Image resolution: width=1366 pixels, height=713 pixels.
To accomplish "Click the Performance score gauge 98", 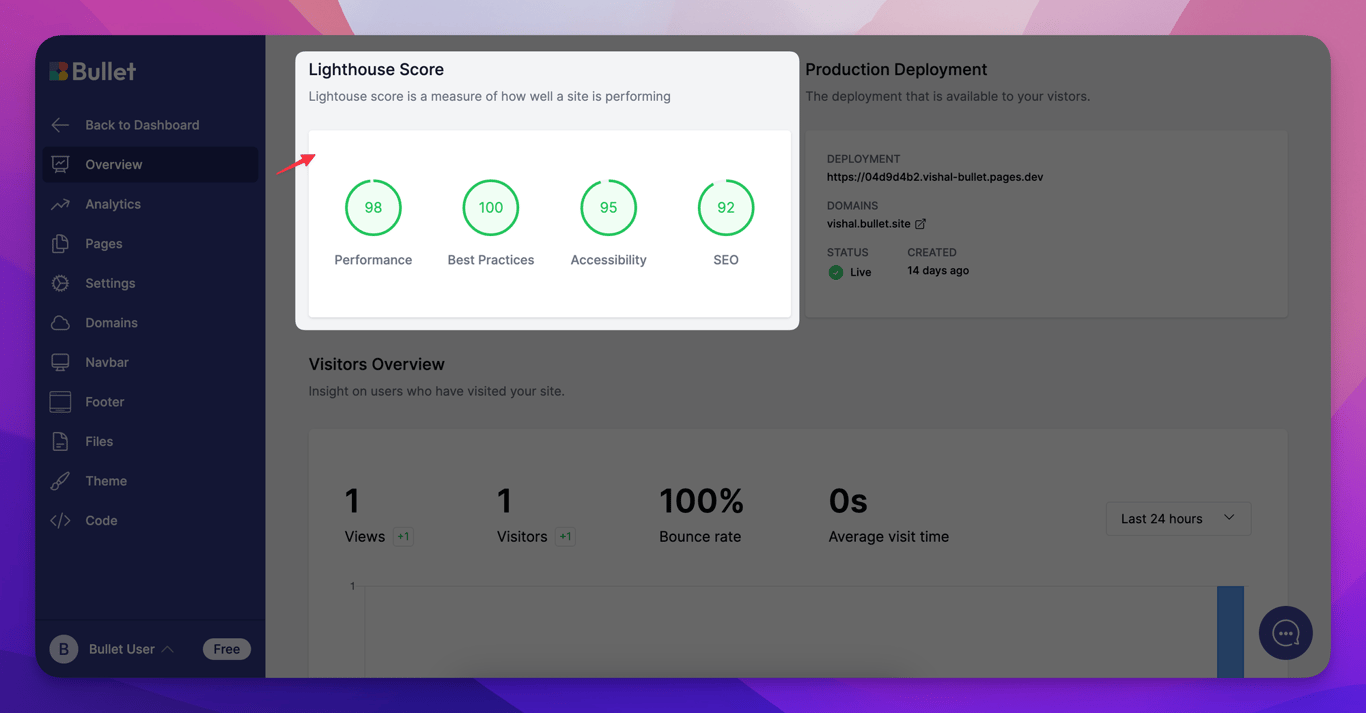I will coord(373,208).
